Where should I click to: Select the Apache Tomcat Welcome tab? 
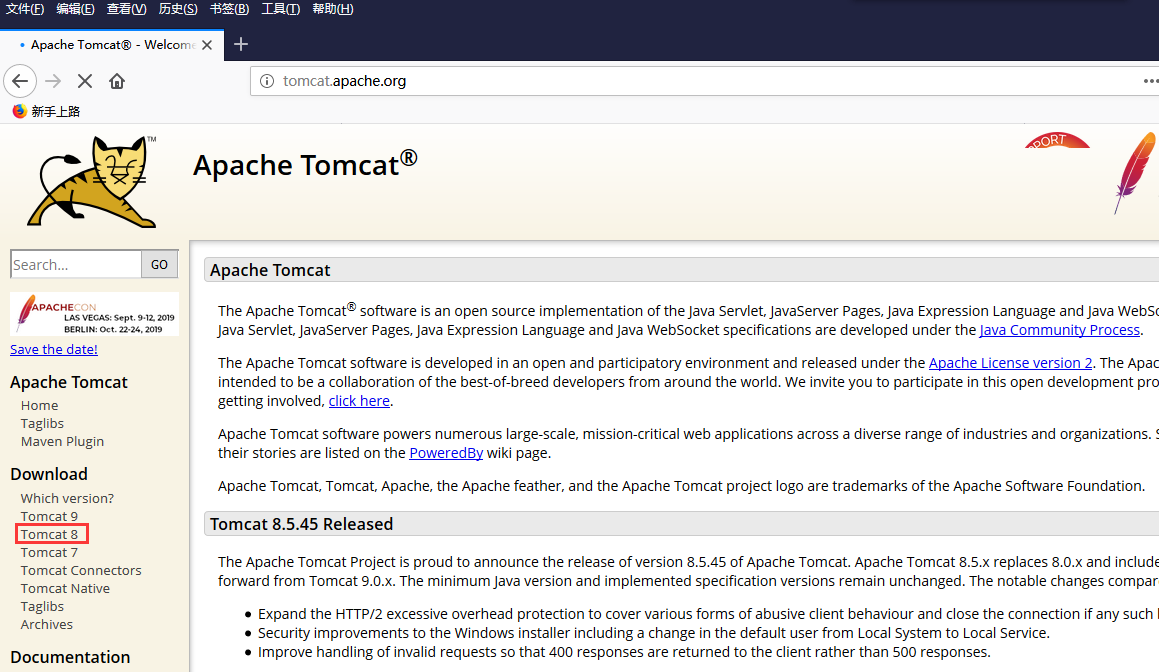[111, 45]
